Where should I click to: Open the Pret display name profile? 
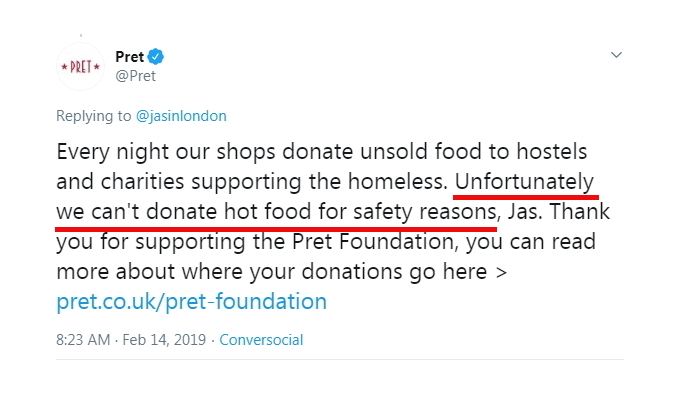pos(130,56)
